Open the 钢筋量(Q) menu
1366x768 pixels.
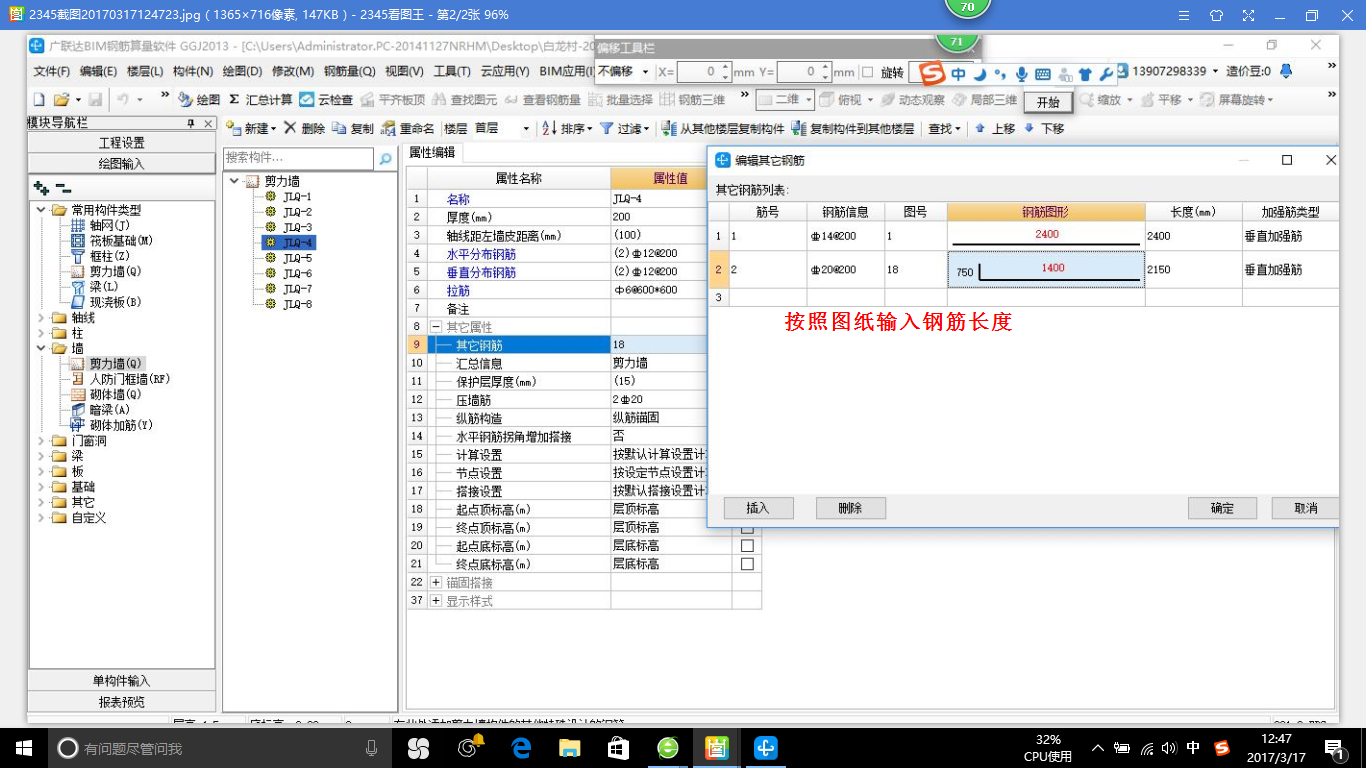349,71
